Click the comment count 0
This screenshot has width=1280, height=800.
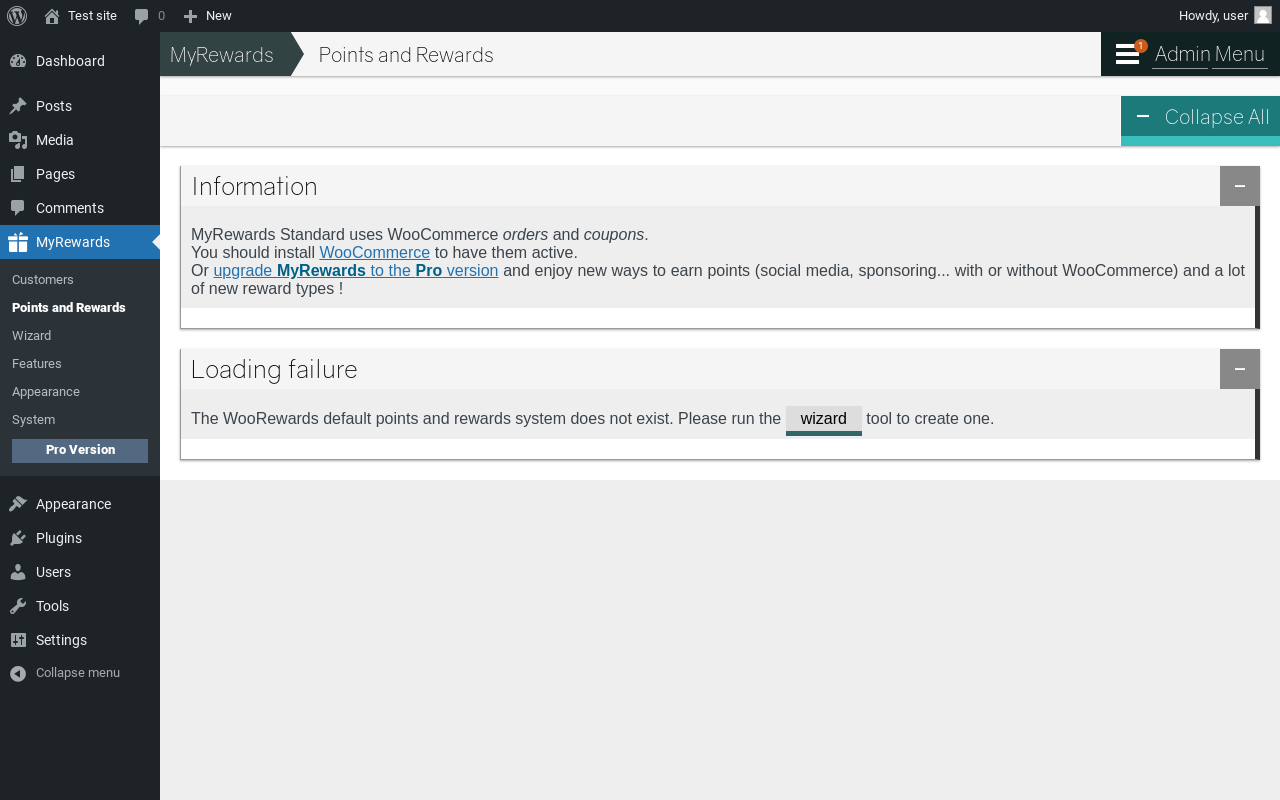(161, 16)
